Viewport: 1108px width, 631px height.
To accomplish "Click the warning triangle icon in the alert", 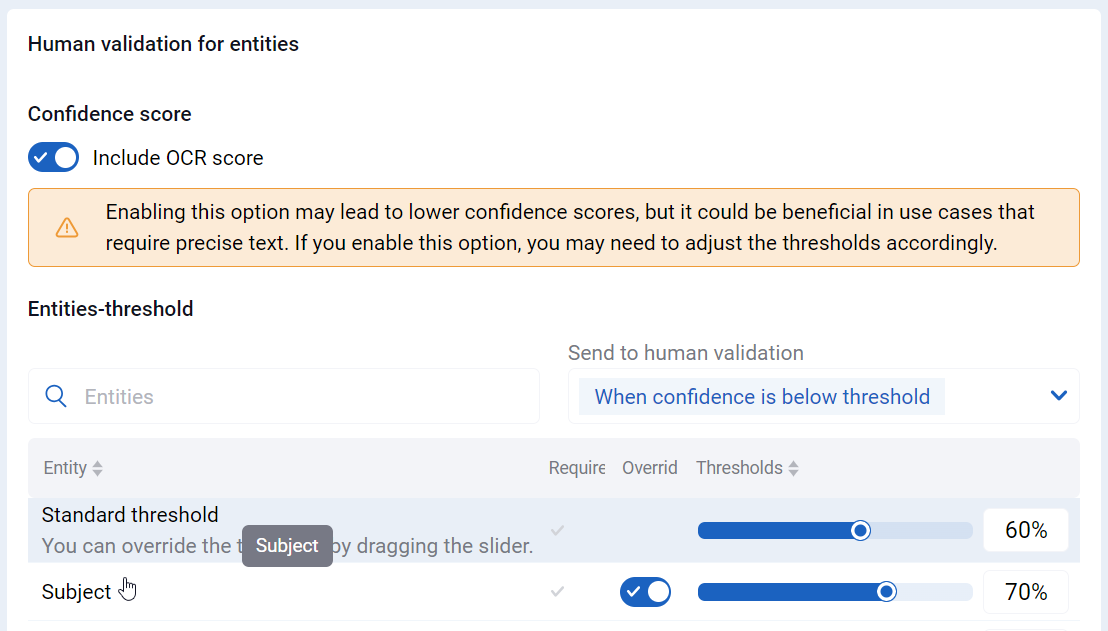I will coord(67,228).
